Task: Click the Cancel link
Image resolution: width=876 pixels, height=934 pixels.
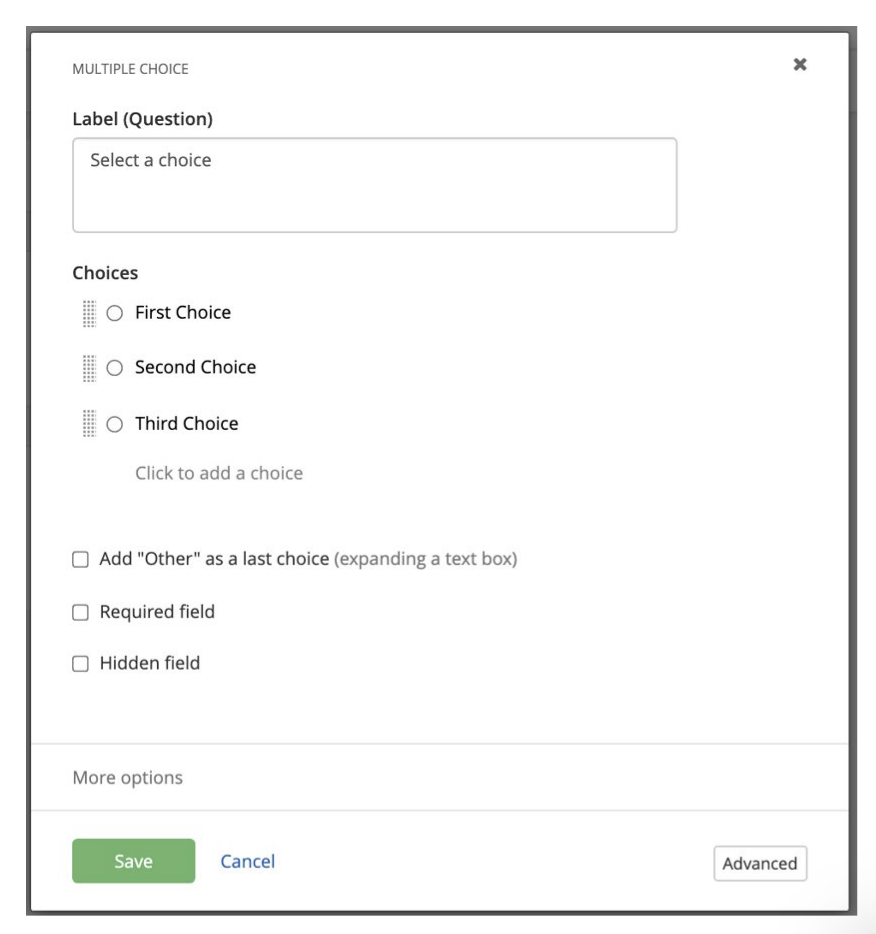Action: pyautogui.click(x=248, y=861)
